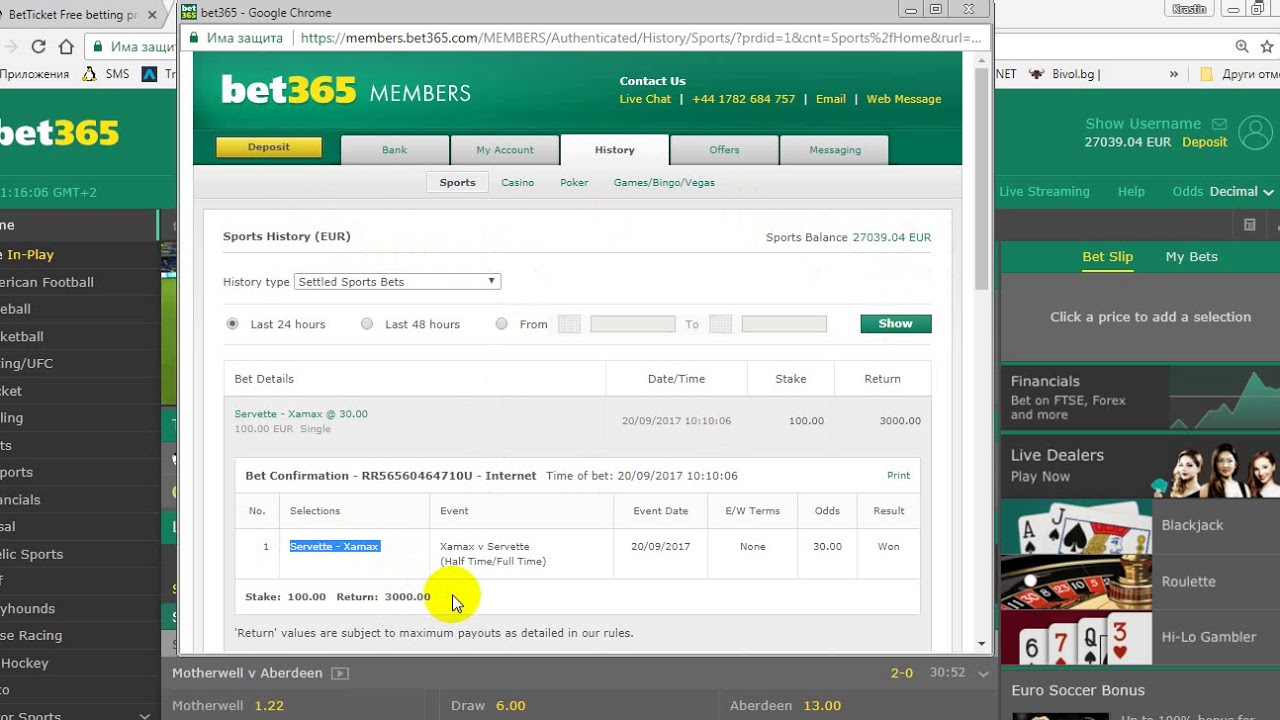Click the calculator icon above bet slip
Screen dimensions: 1280x720
click(x=1249, y=225)
